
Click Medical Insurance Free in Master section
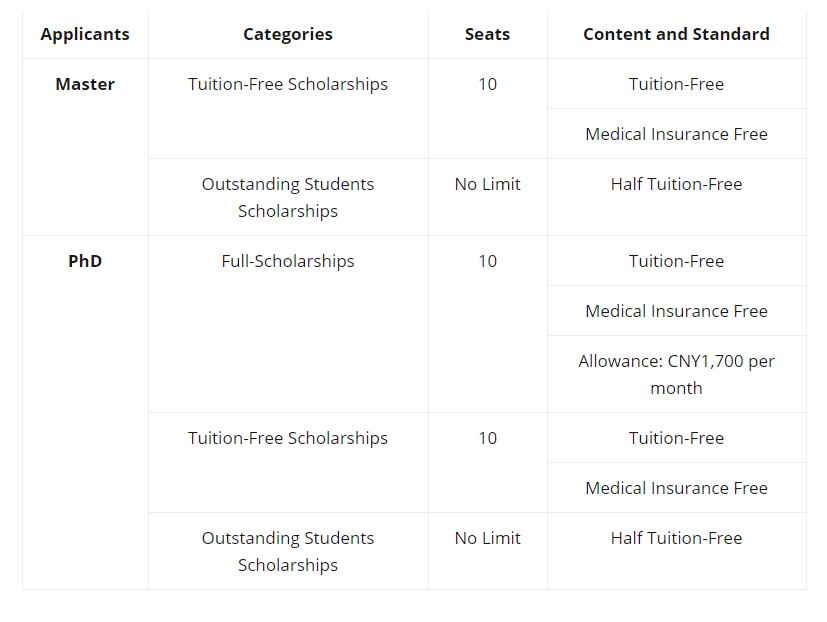(x=676, y=134)
